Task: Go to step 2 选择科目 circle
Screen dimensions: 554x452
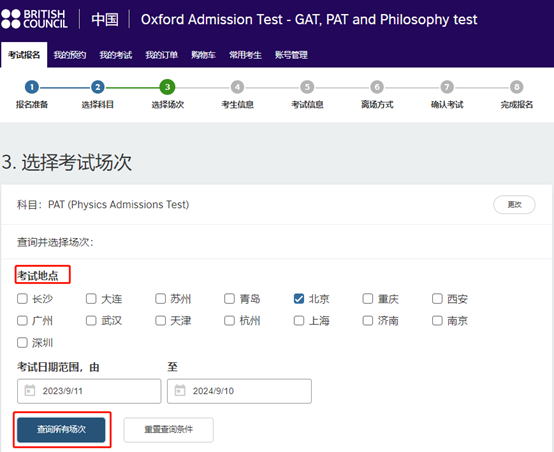Action: 98,87
